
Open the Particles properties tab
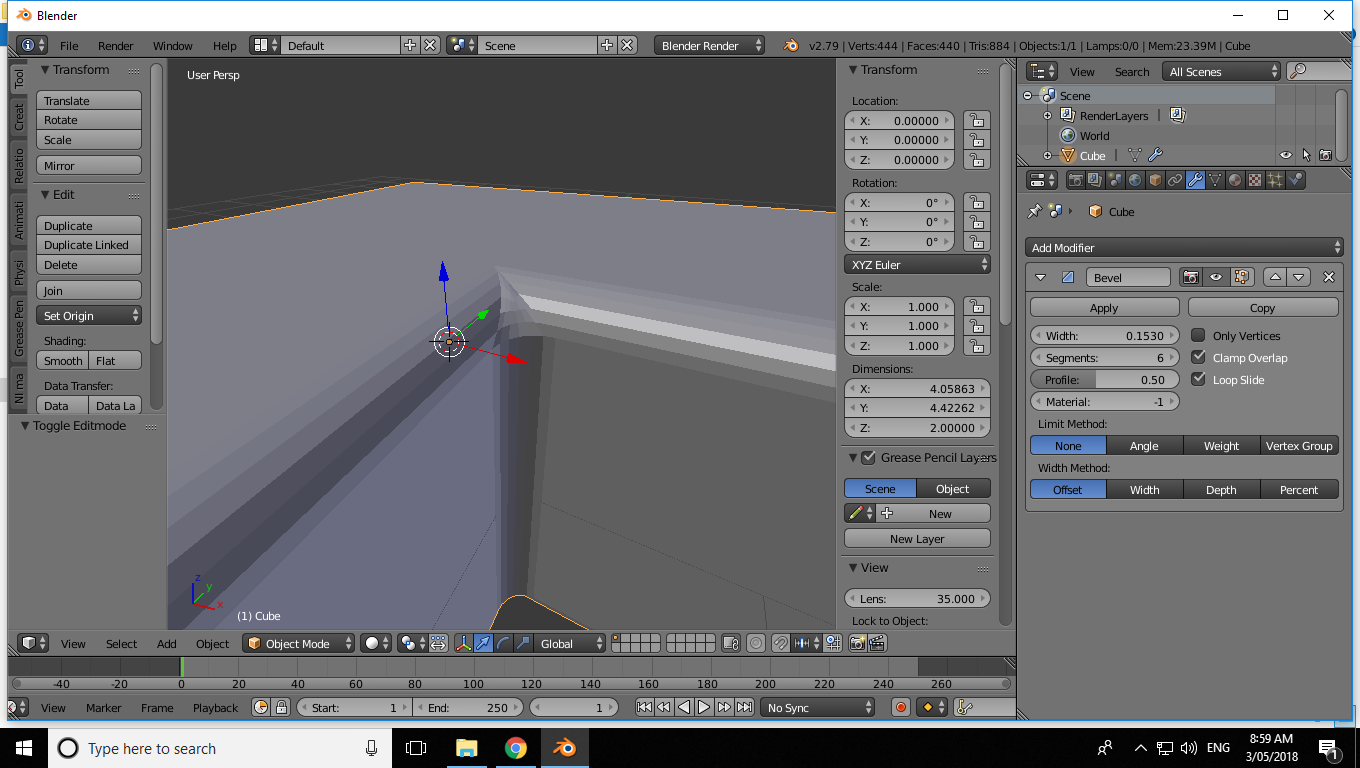coord(1274,179)
